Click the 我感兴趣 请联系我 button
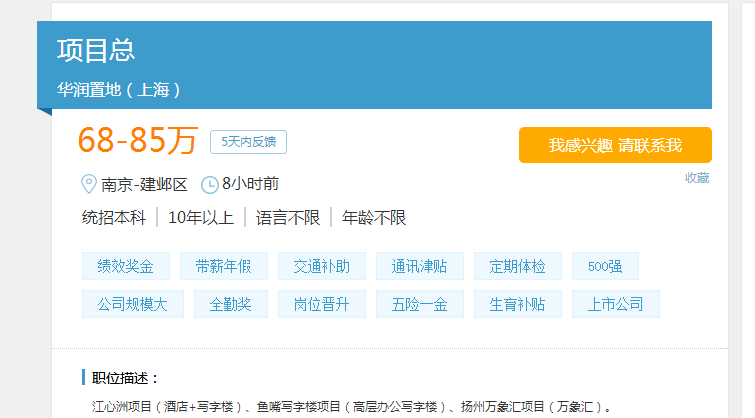Image resolution: width=755 pixels, height=418 pixels. point(615,145)
